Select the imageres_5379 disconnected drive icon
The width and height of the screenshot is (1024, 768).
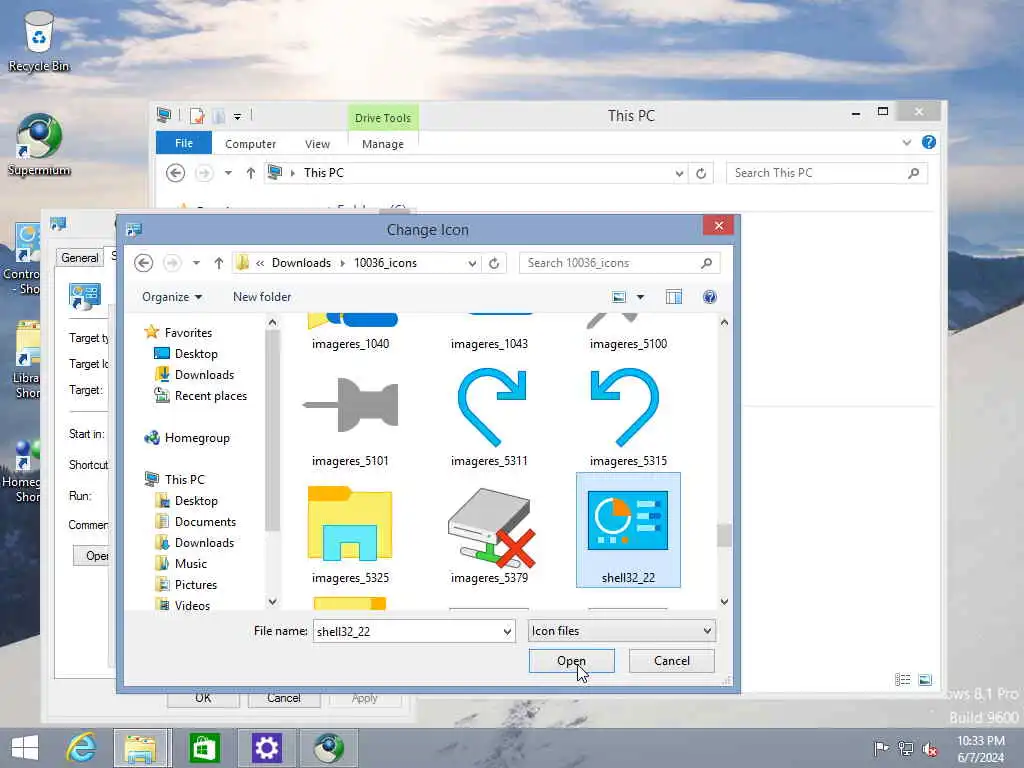[491, 528]
